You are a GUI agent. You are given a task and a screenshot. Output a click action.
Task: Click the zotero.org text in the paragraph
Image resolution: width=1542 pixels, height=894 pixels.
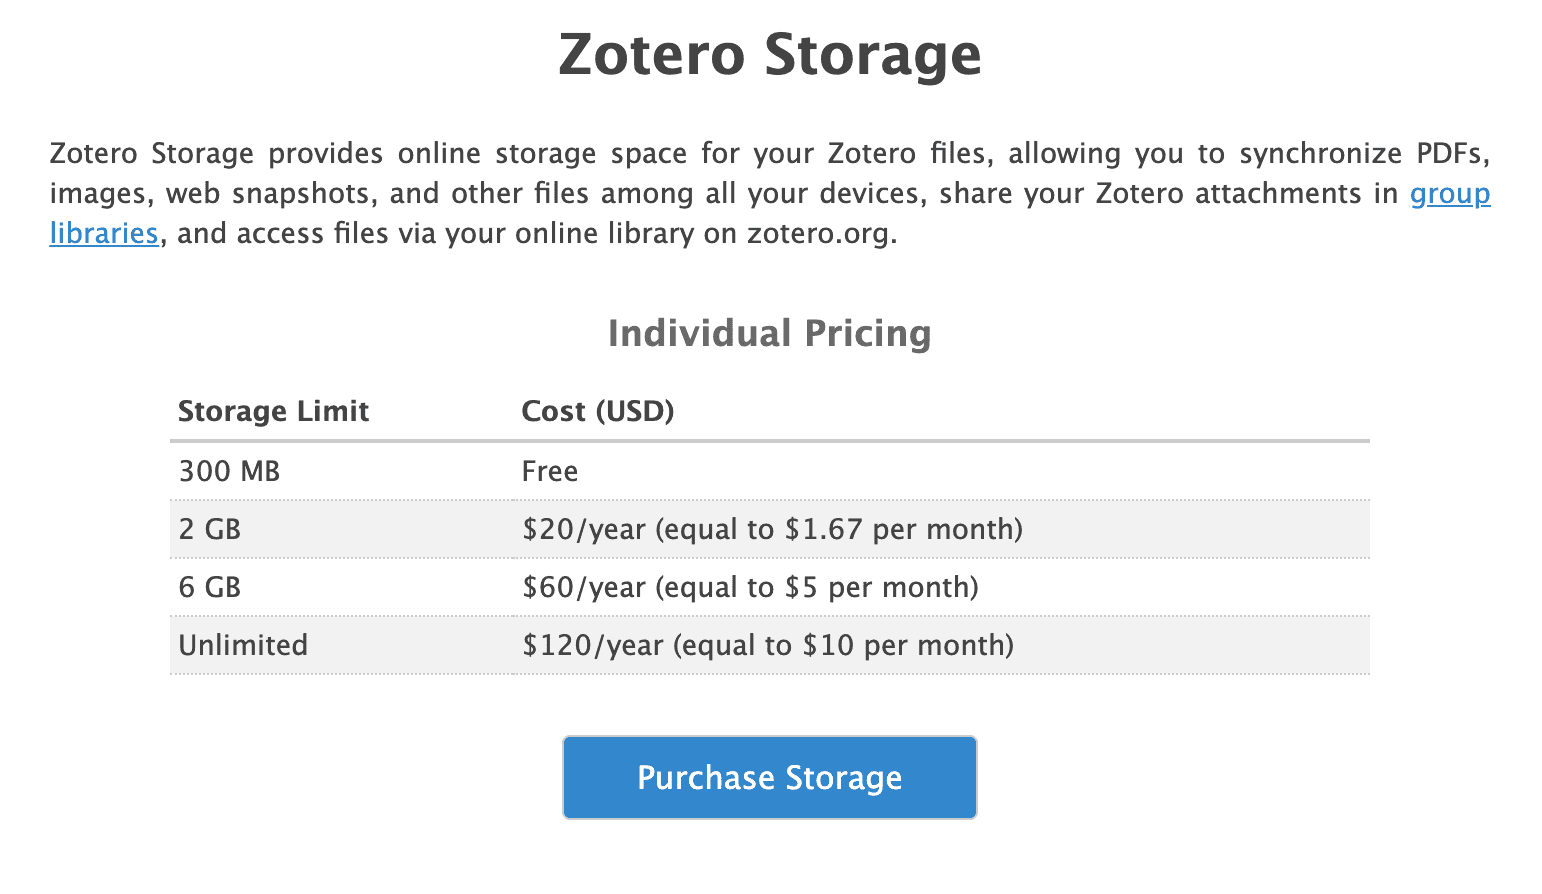(819, 233)
